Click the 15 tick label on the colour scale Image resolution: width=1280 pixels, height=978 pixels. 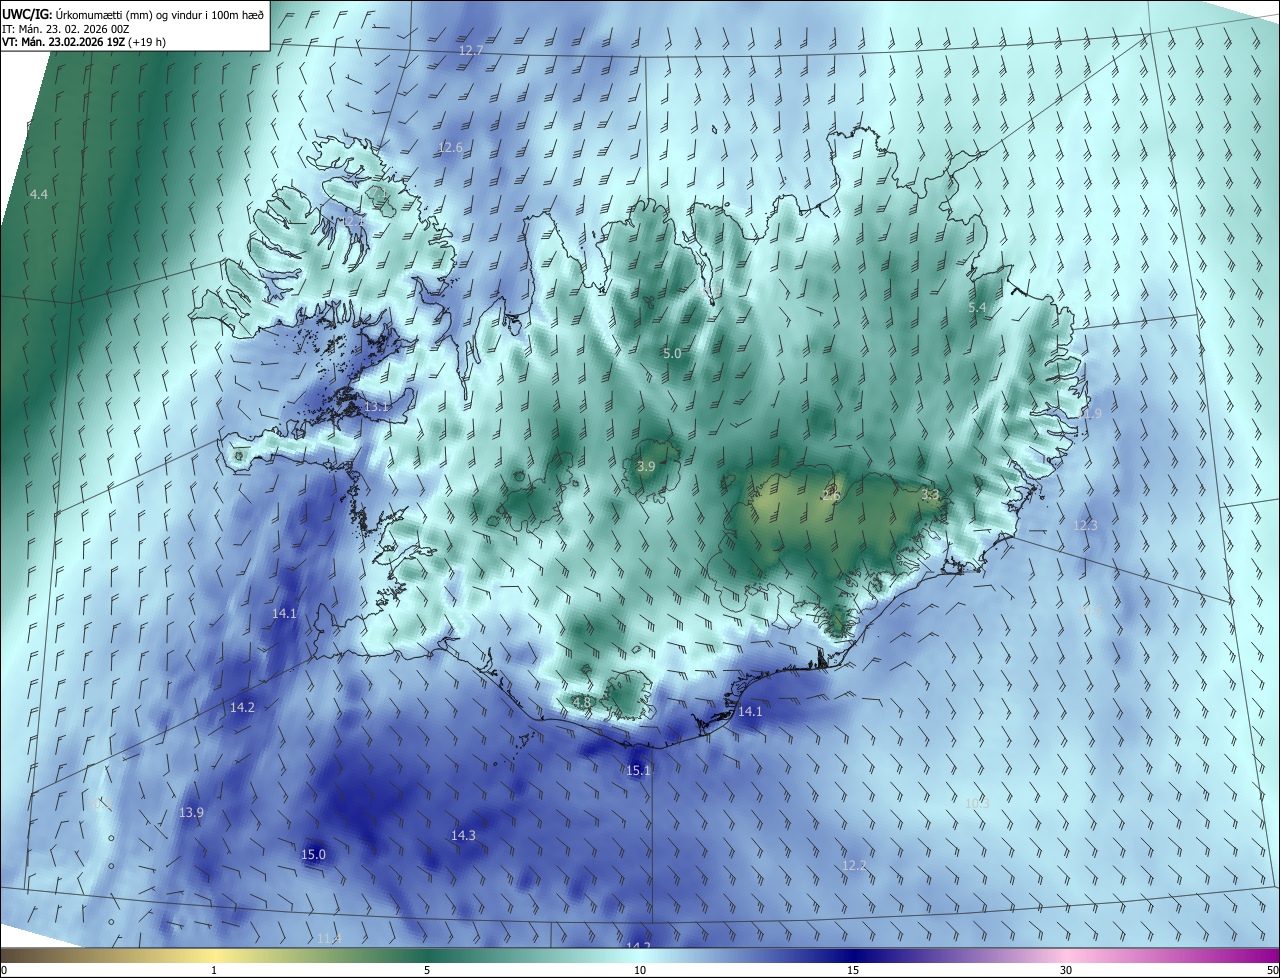coord(853,971)
